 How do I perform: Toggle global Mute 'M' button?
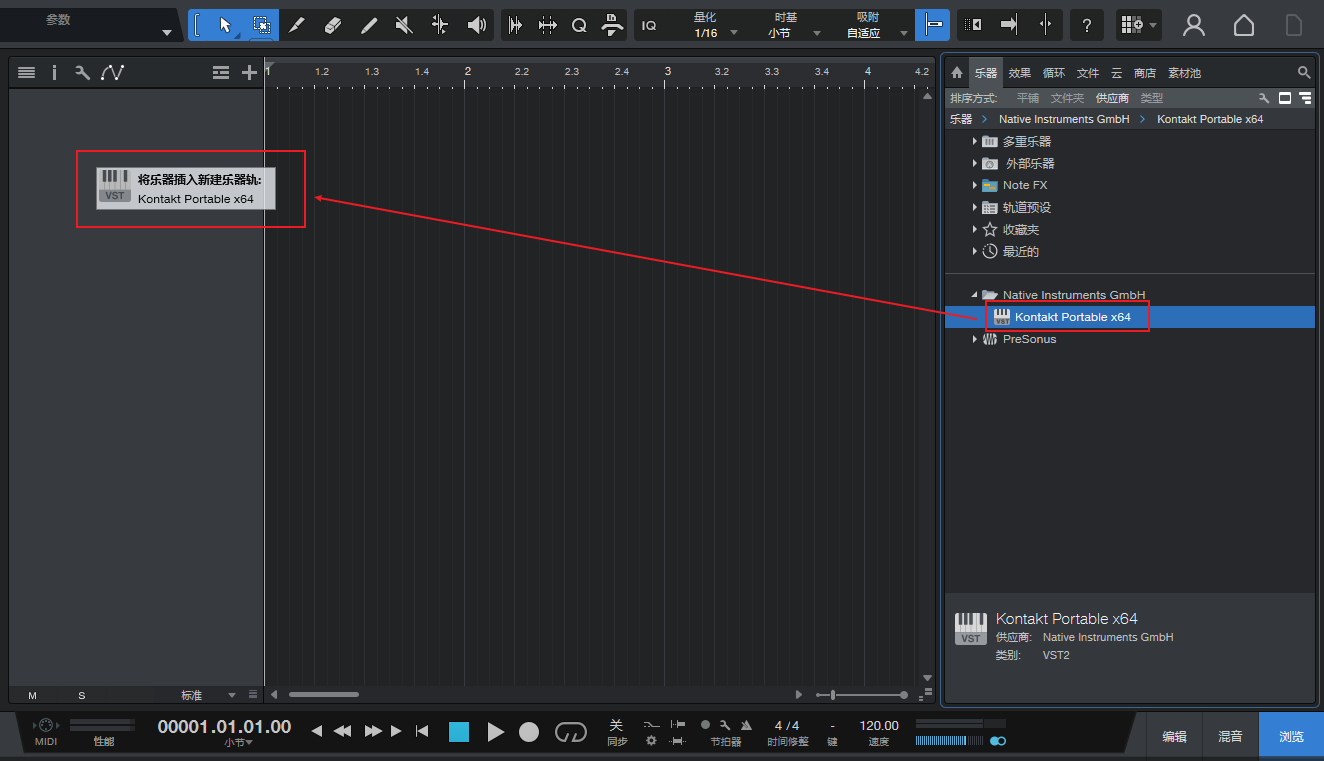pyautogui.click(x=33, y=695)
